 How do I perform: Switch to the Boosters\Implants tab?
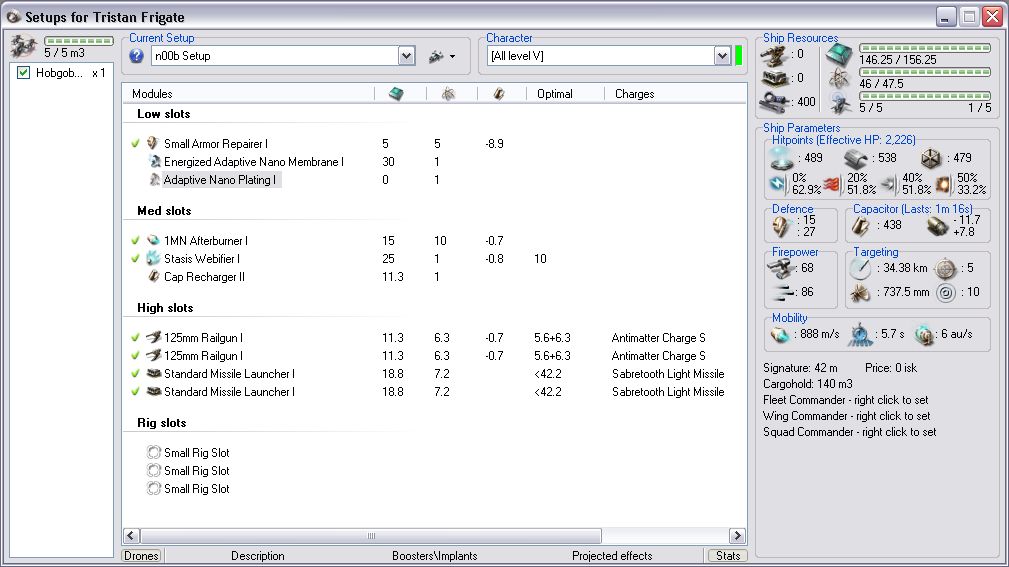coord(434,555)
